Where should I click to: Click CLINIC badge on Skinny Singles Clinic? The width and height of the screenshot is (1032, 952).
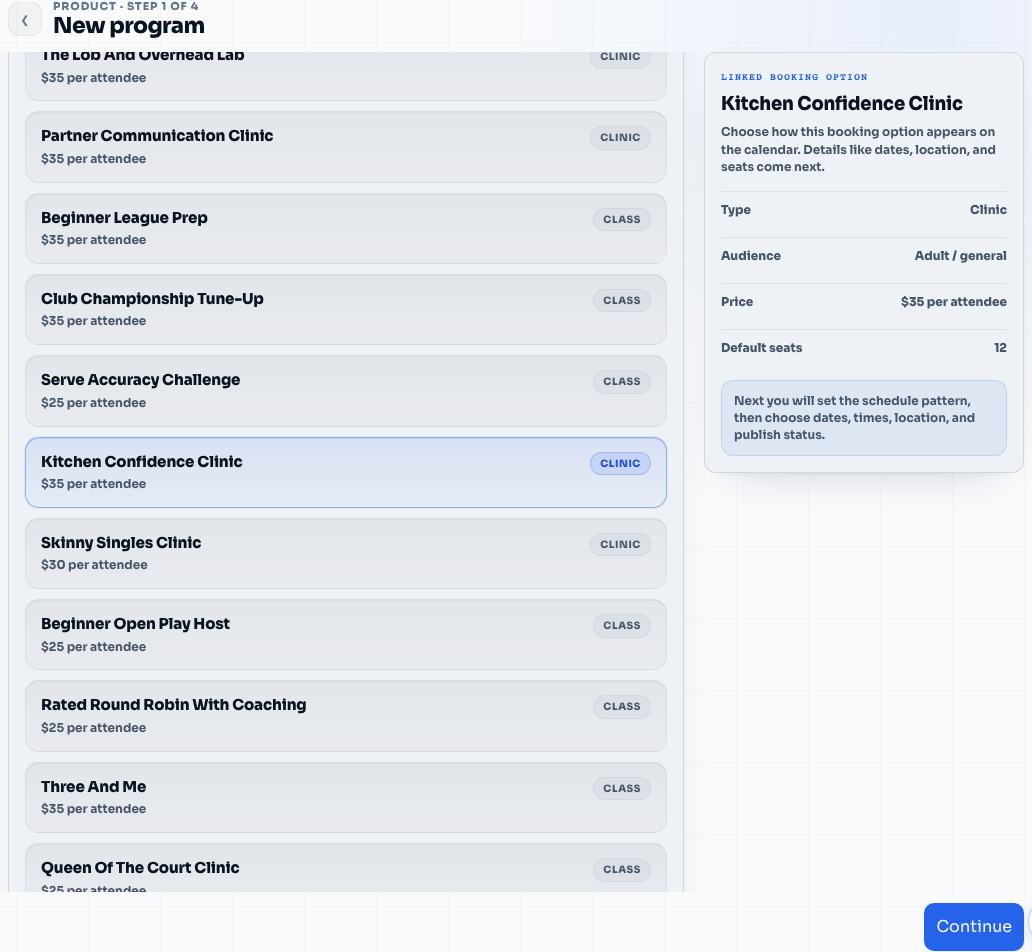(x=620, y=544)
